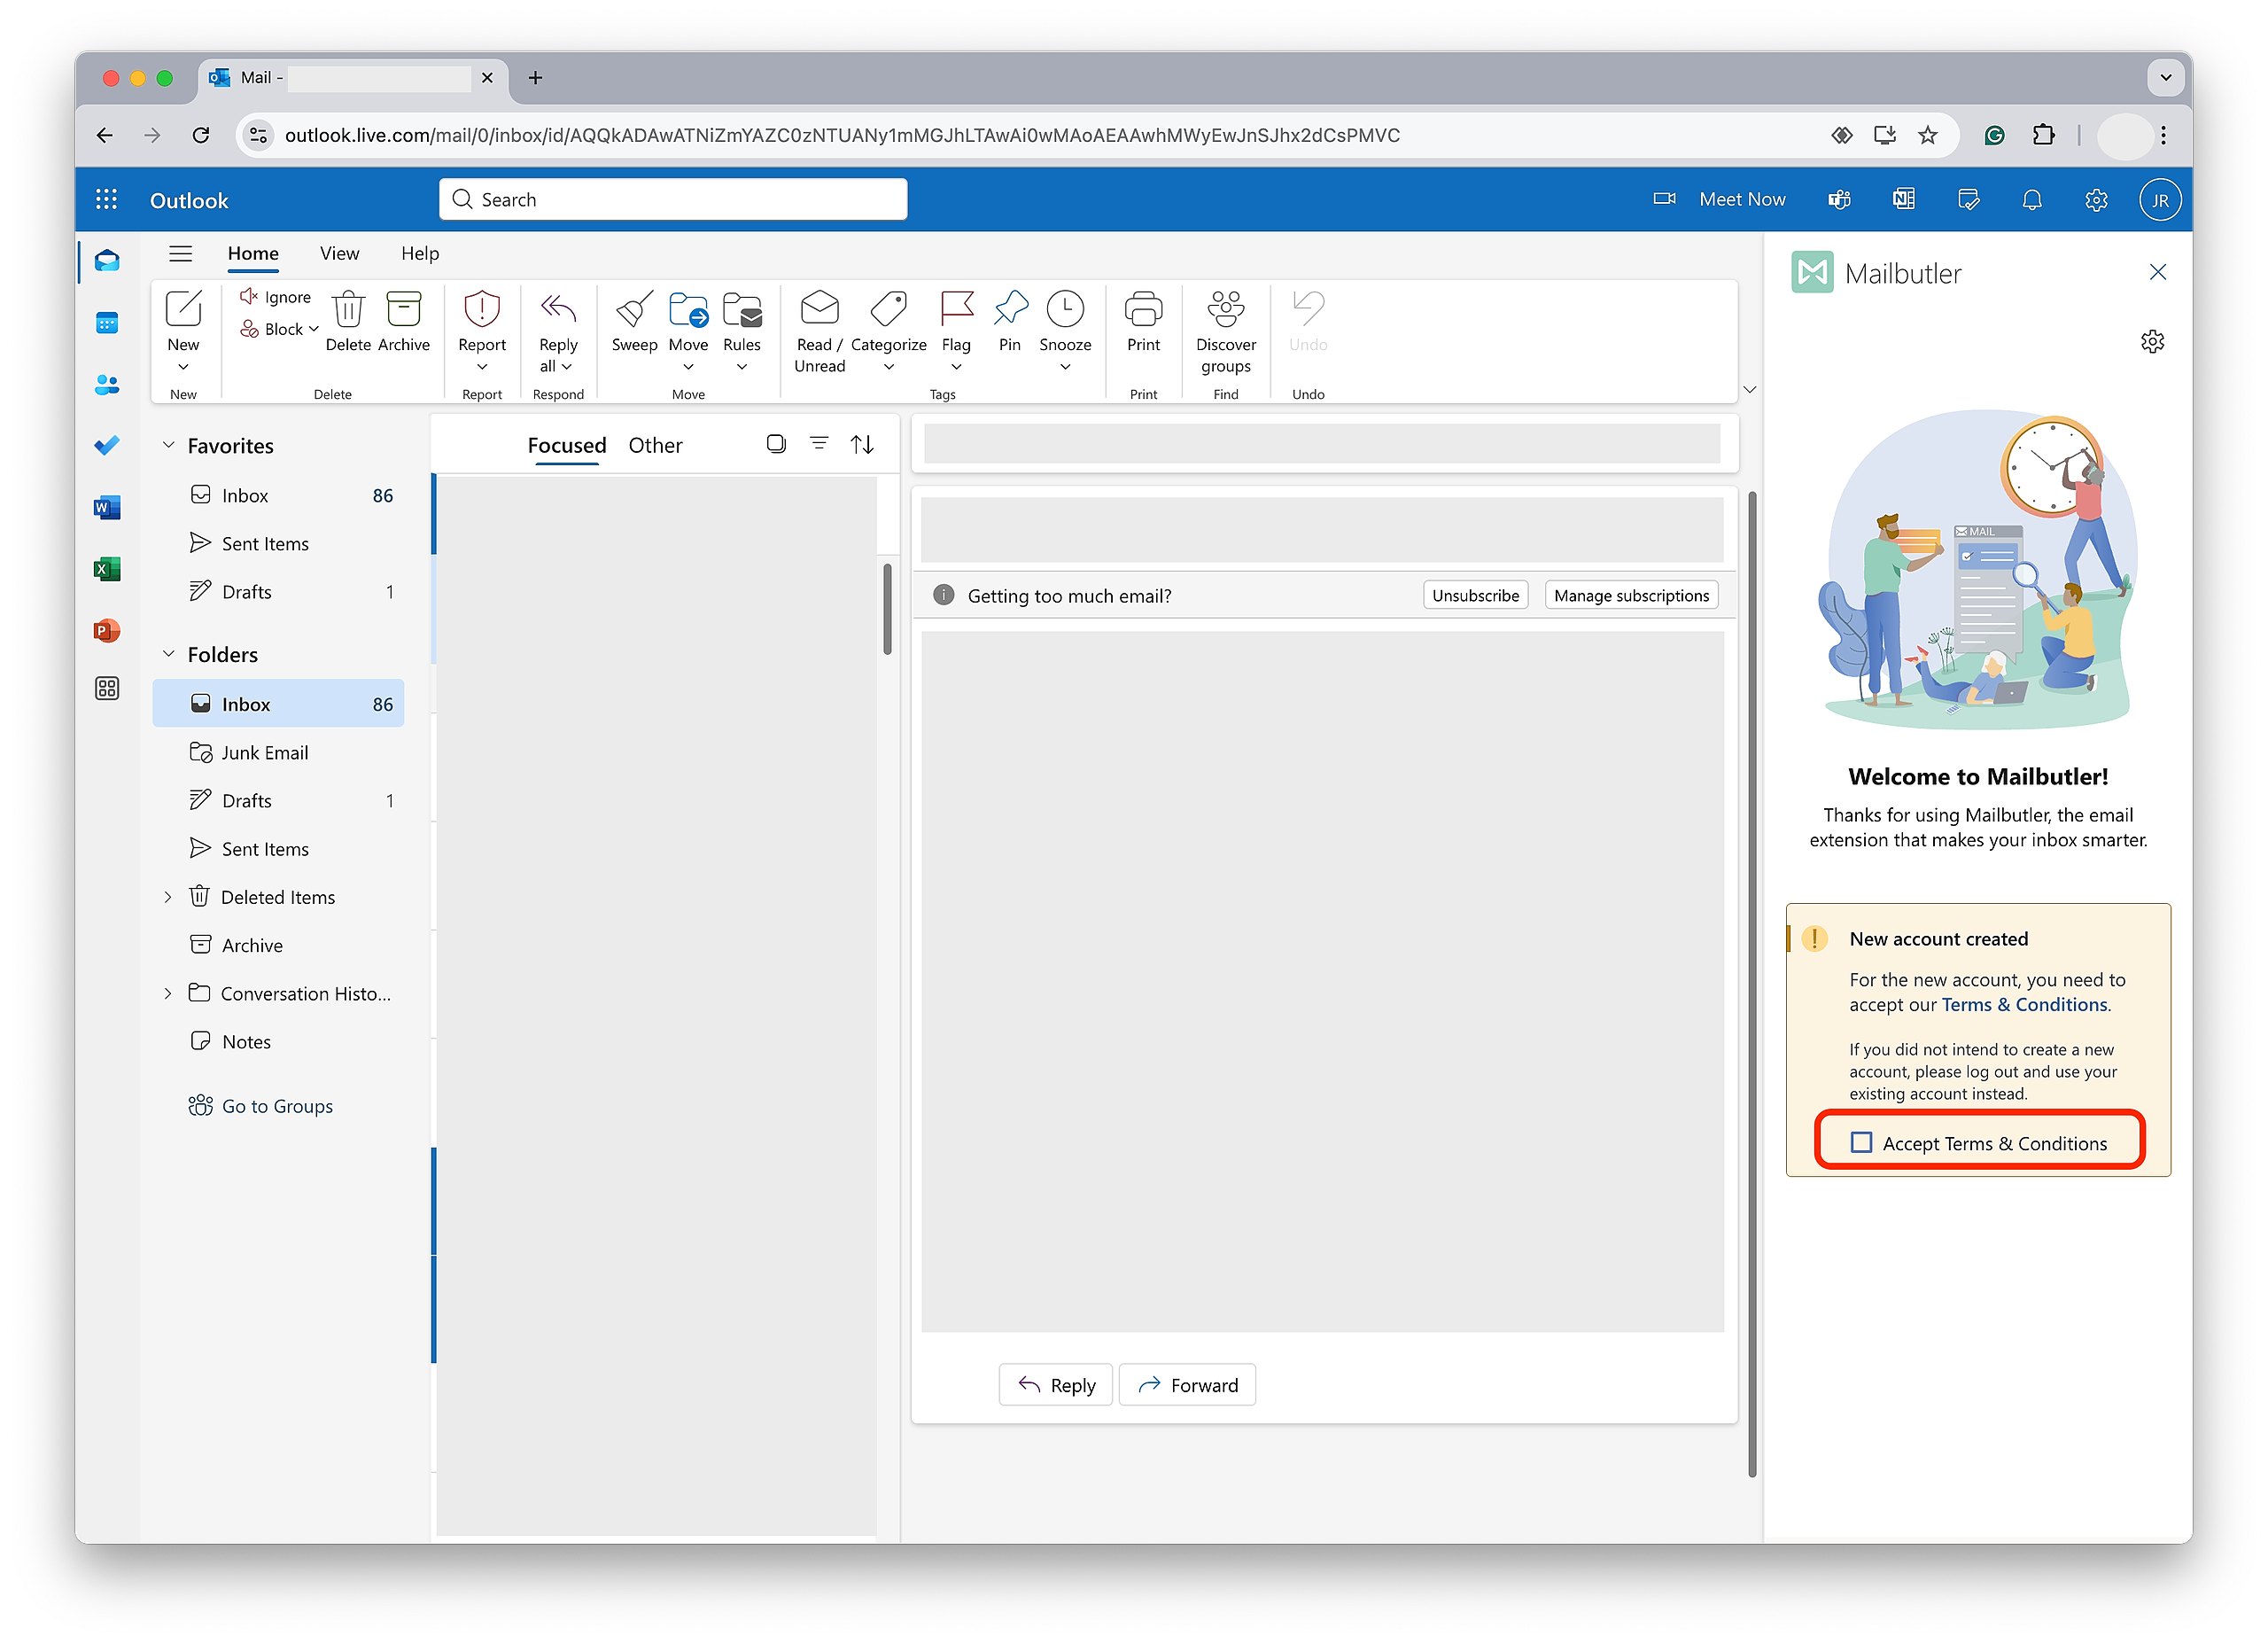2268x1643 pixels.
Task: Expand the Deleted Items folder
Action: click(x=168, y=897)
